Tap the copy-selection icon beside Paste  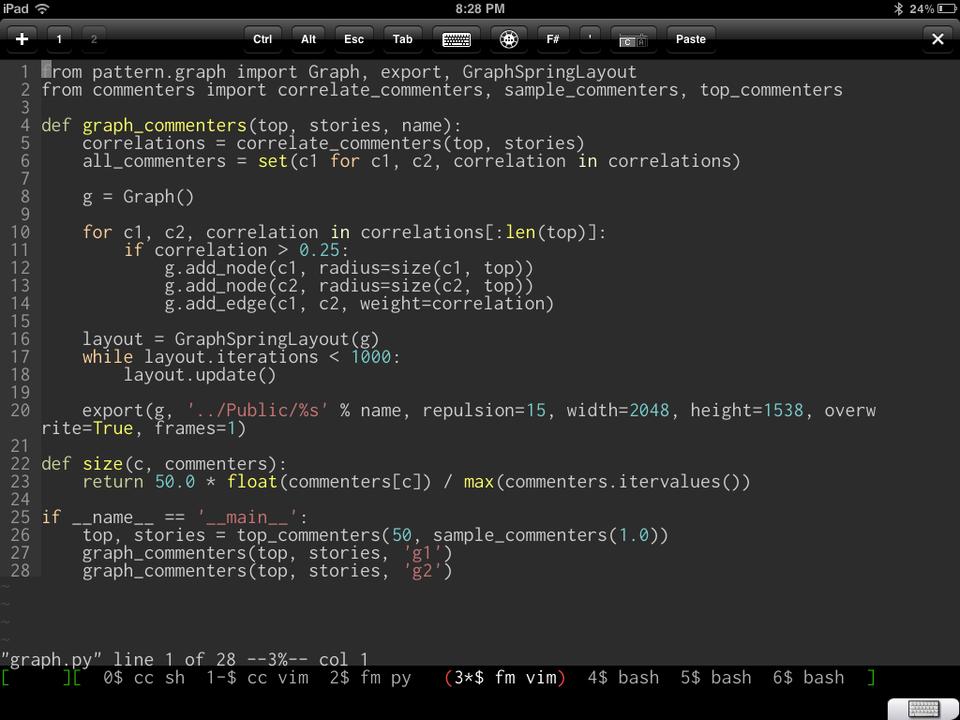point(633,39)
